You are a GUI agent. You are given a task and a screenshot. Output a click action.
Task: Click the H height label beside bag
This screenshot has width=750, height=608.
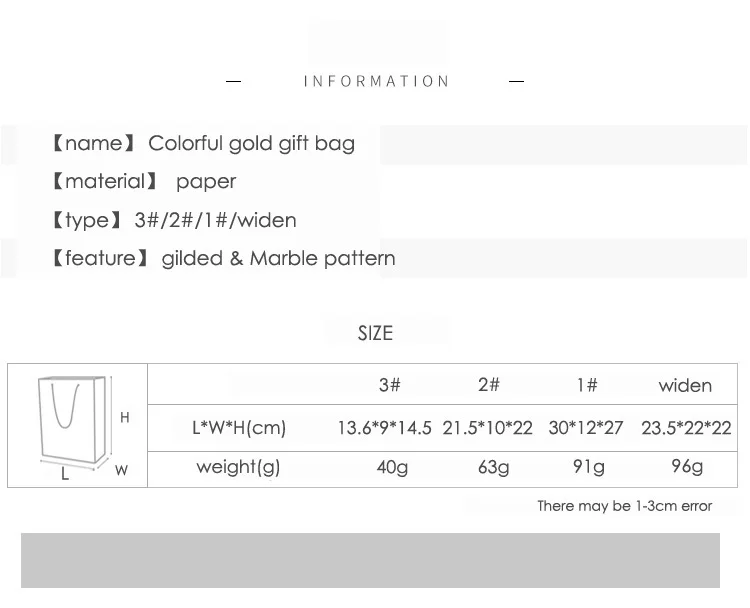click(x=125, y=418)
